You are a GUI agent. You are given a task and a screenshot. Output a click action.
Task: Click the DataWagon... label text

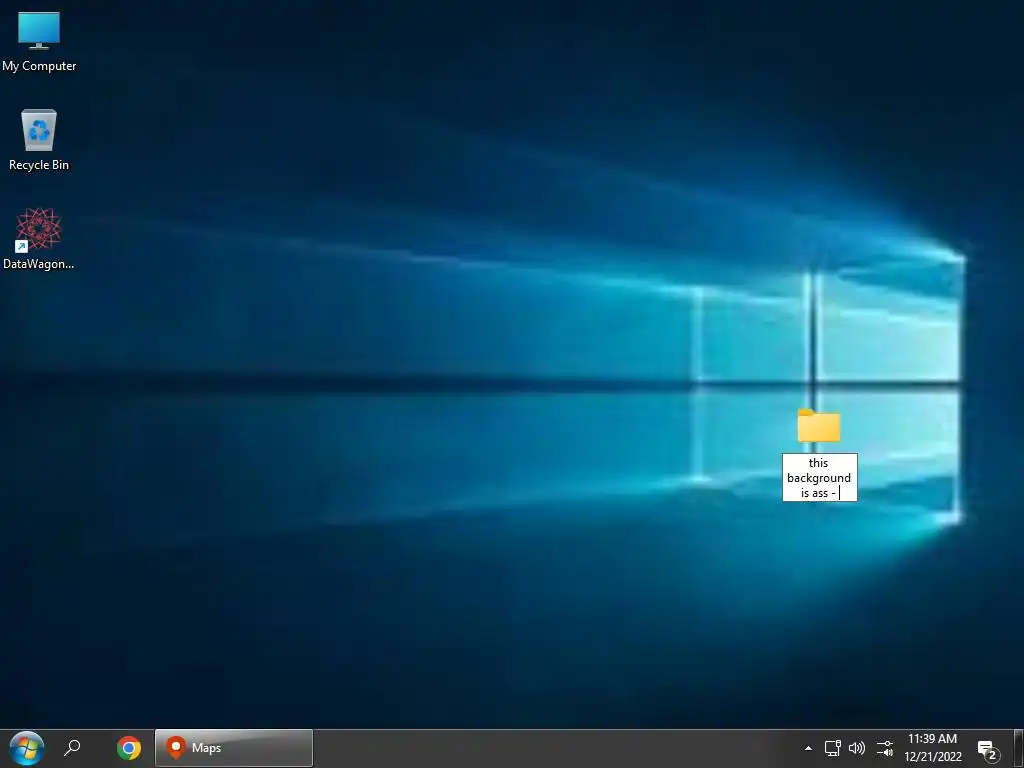click(39, 264)
